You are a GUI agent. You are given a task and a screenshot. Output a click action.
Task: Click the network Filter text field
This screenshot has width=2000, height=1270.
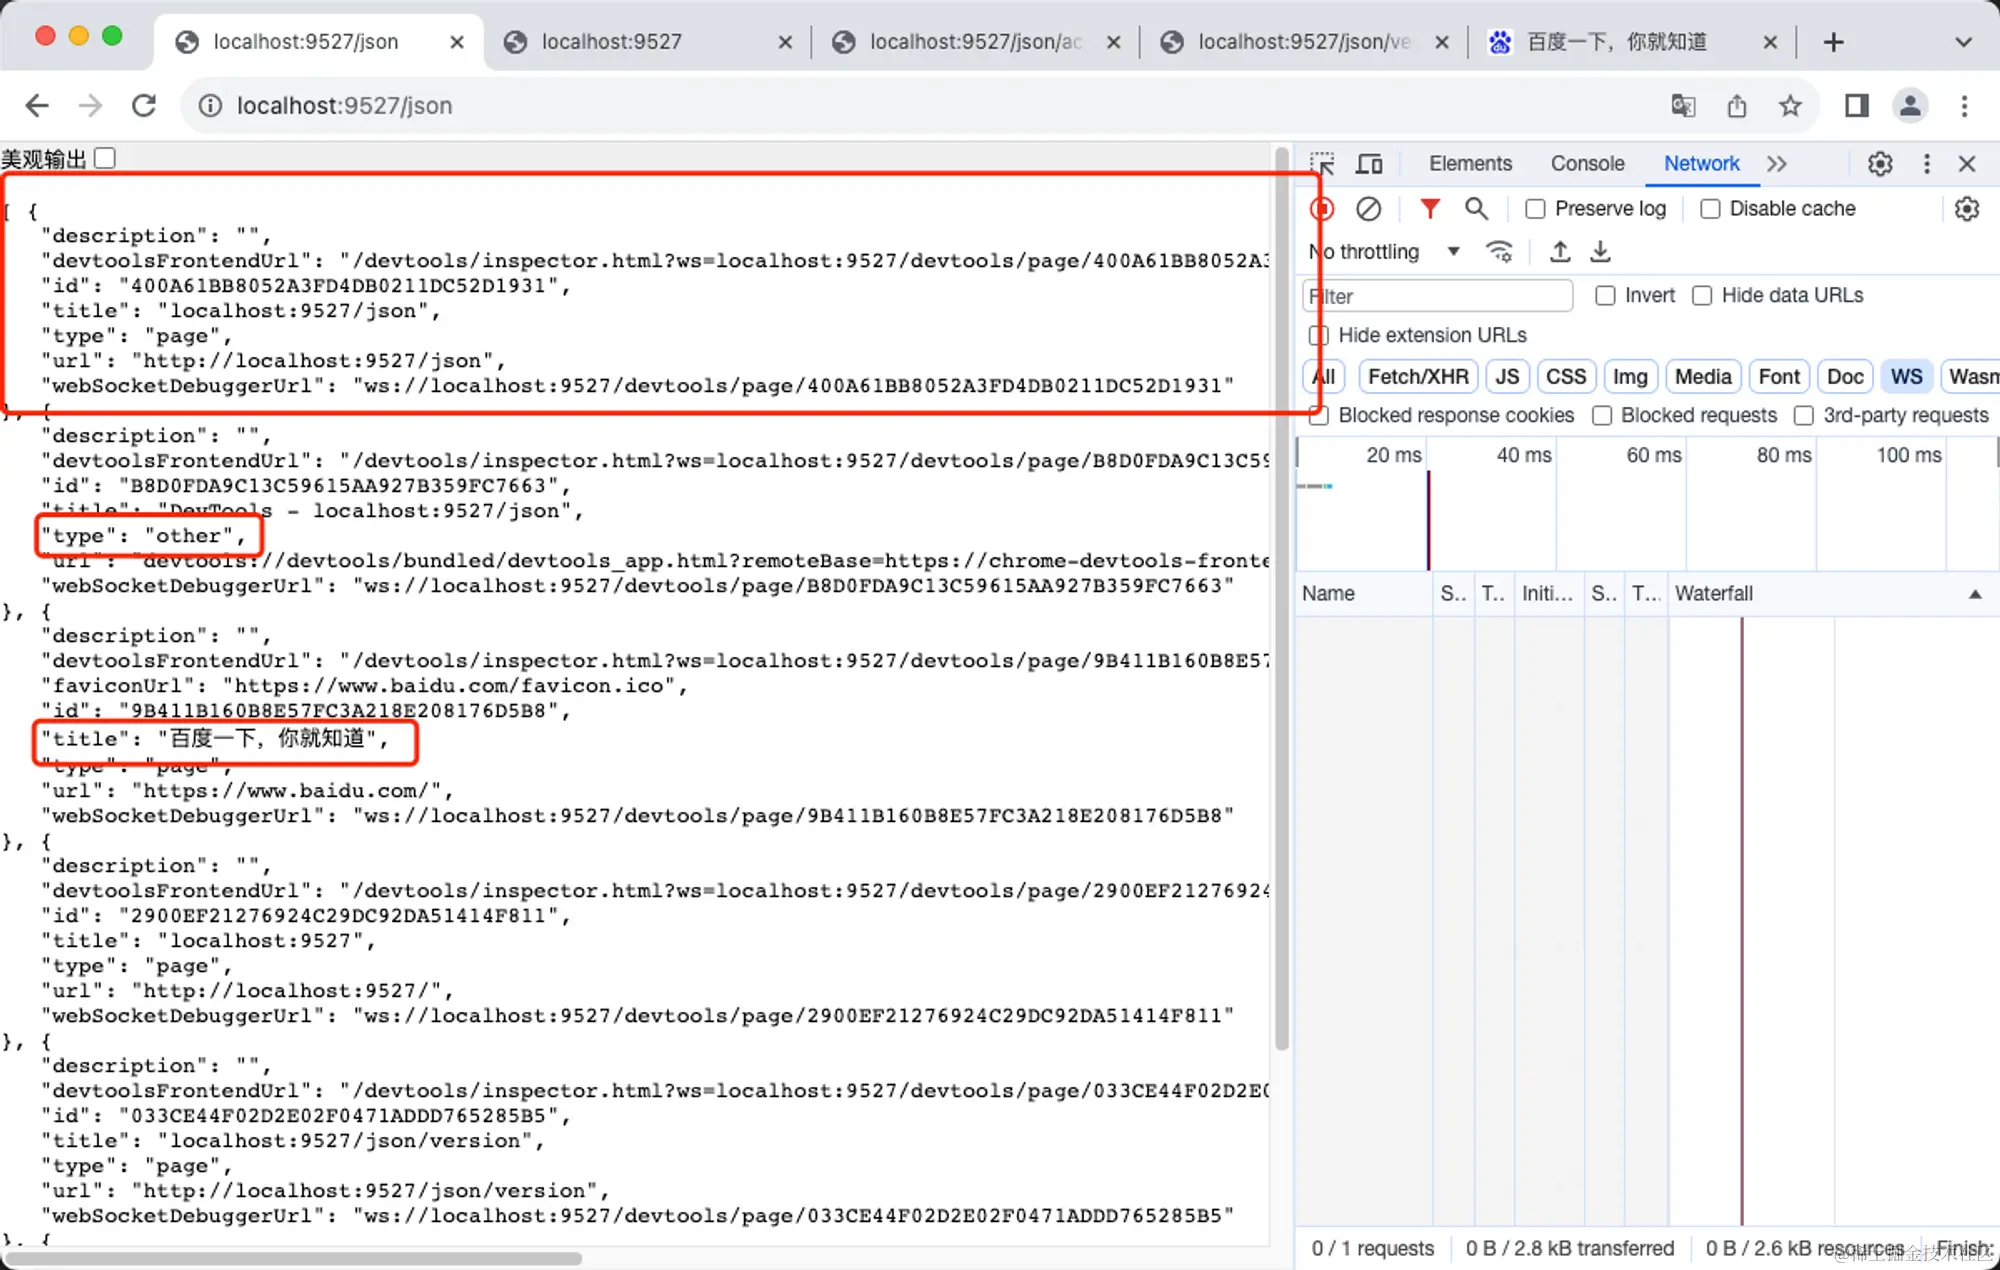[x=1438, y=296]
